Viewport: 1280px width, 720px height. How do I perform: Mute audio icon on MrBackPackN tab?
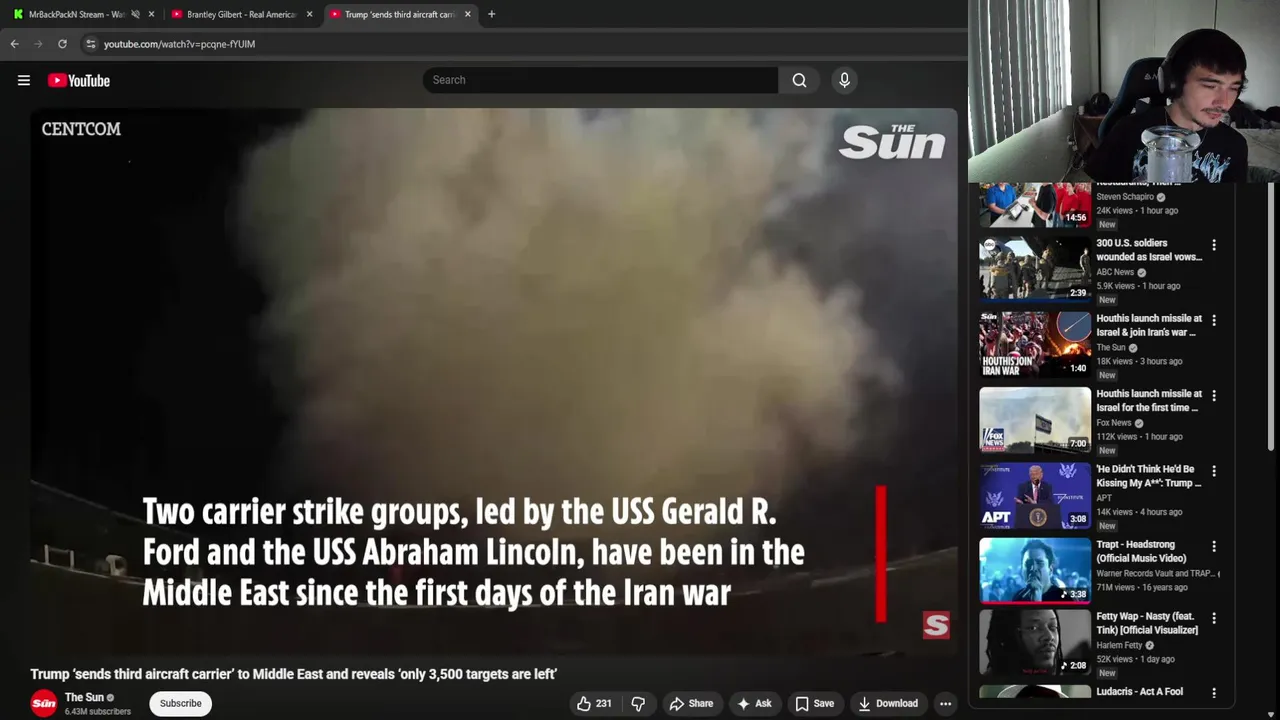(x=135, y=14)
